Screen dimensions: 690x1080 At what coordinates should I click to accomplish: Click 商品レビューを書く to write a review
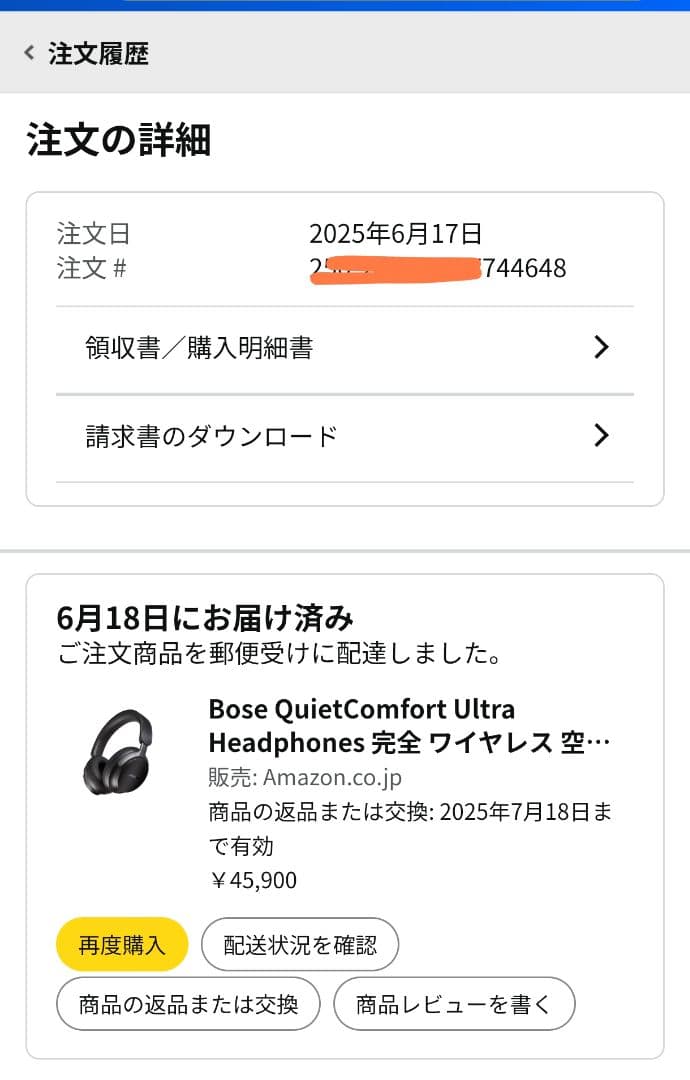click(x=455, y=1003)
